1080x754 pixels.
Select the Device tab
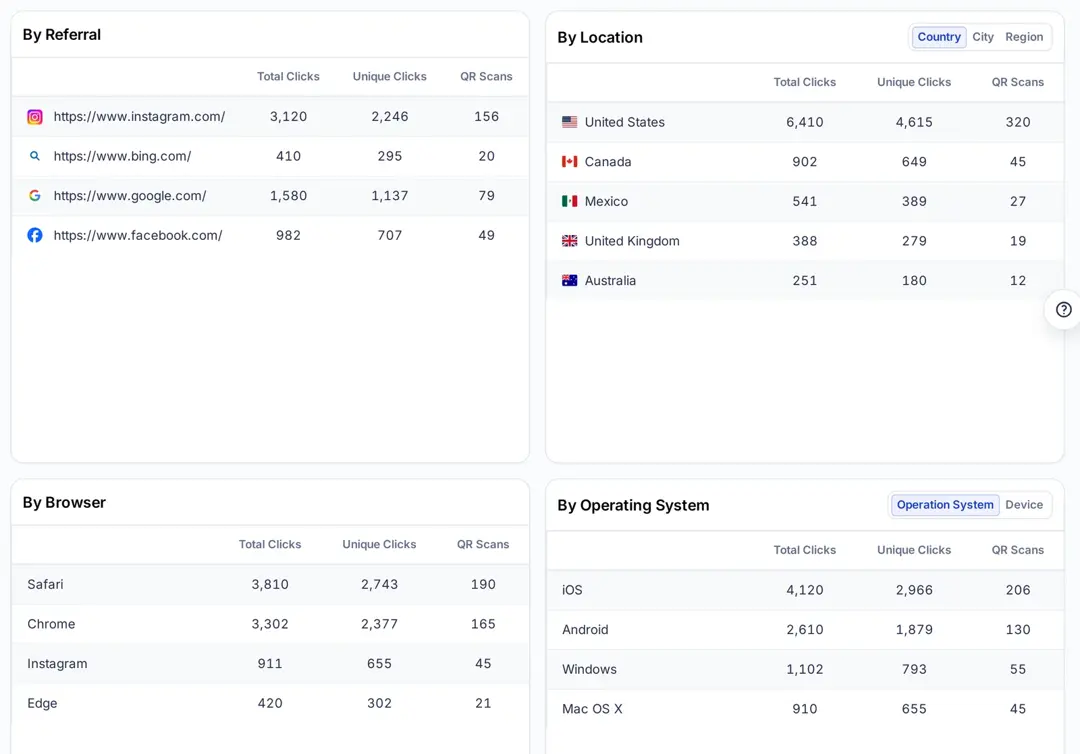pos(1024,505)
